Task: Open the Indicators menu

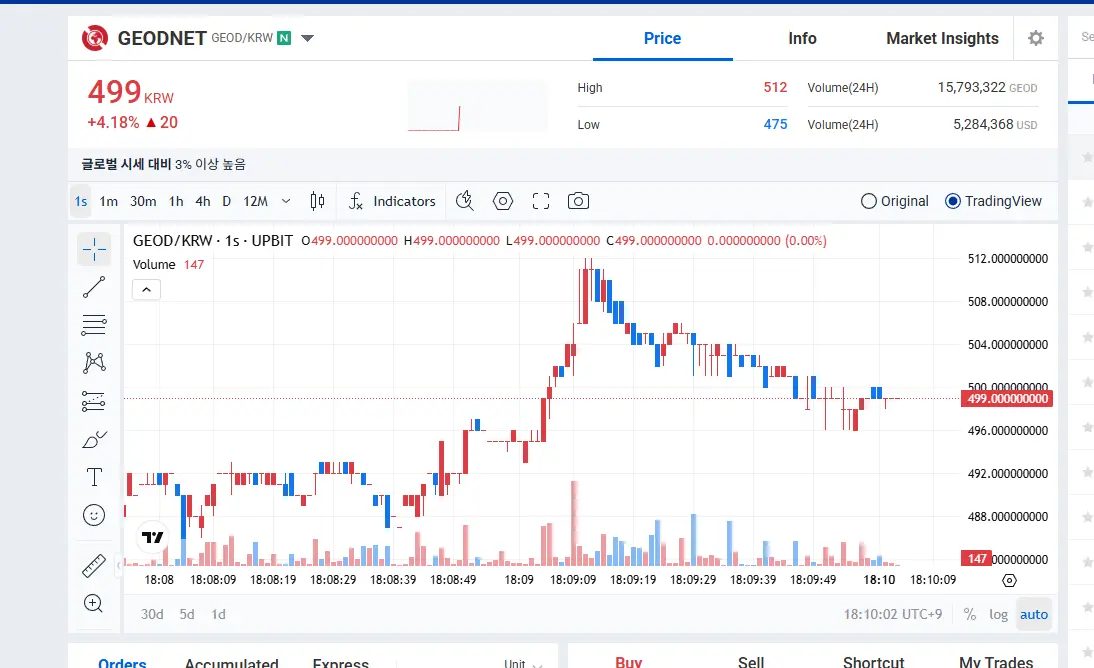Action: (392, 201)
